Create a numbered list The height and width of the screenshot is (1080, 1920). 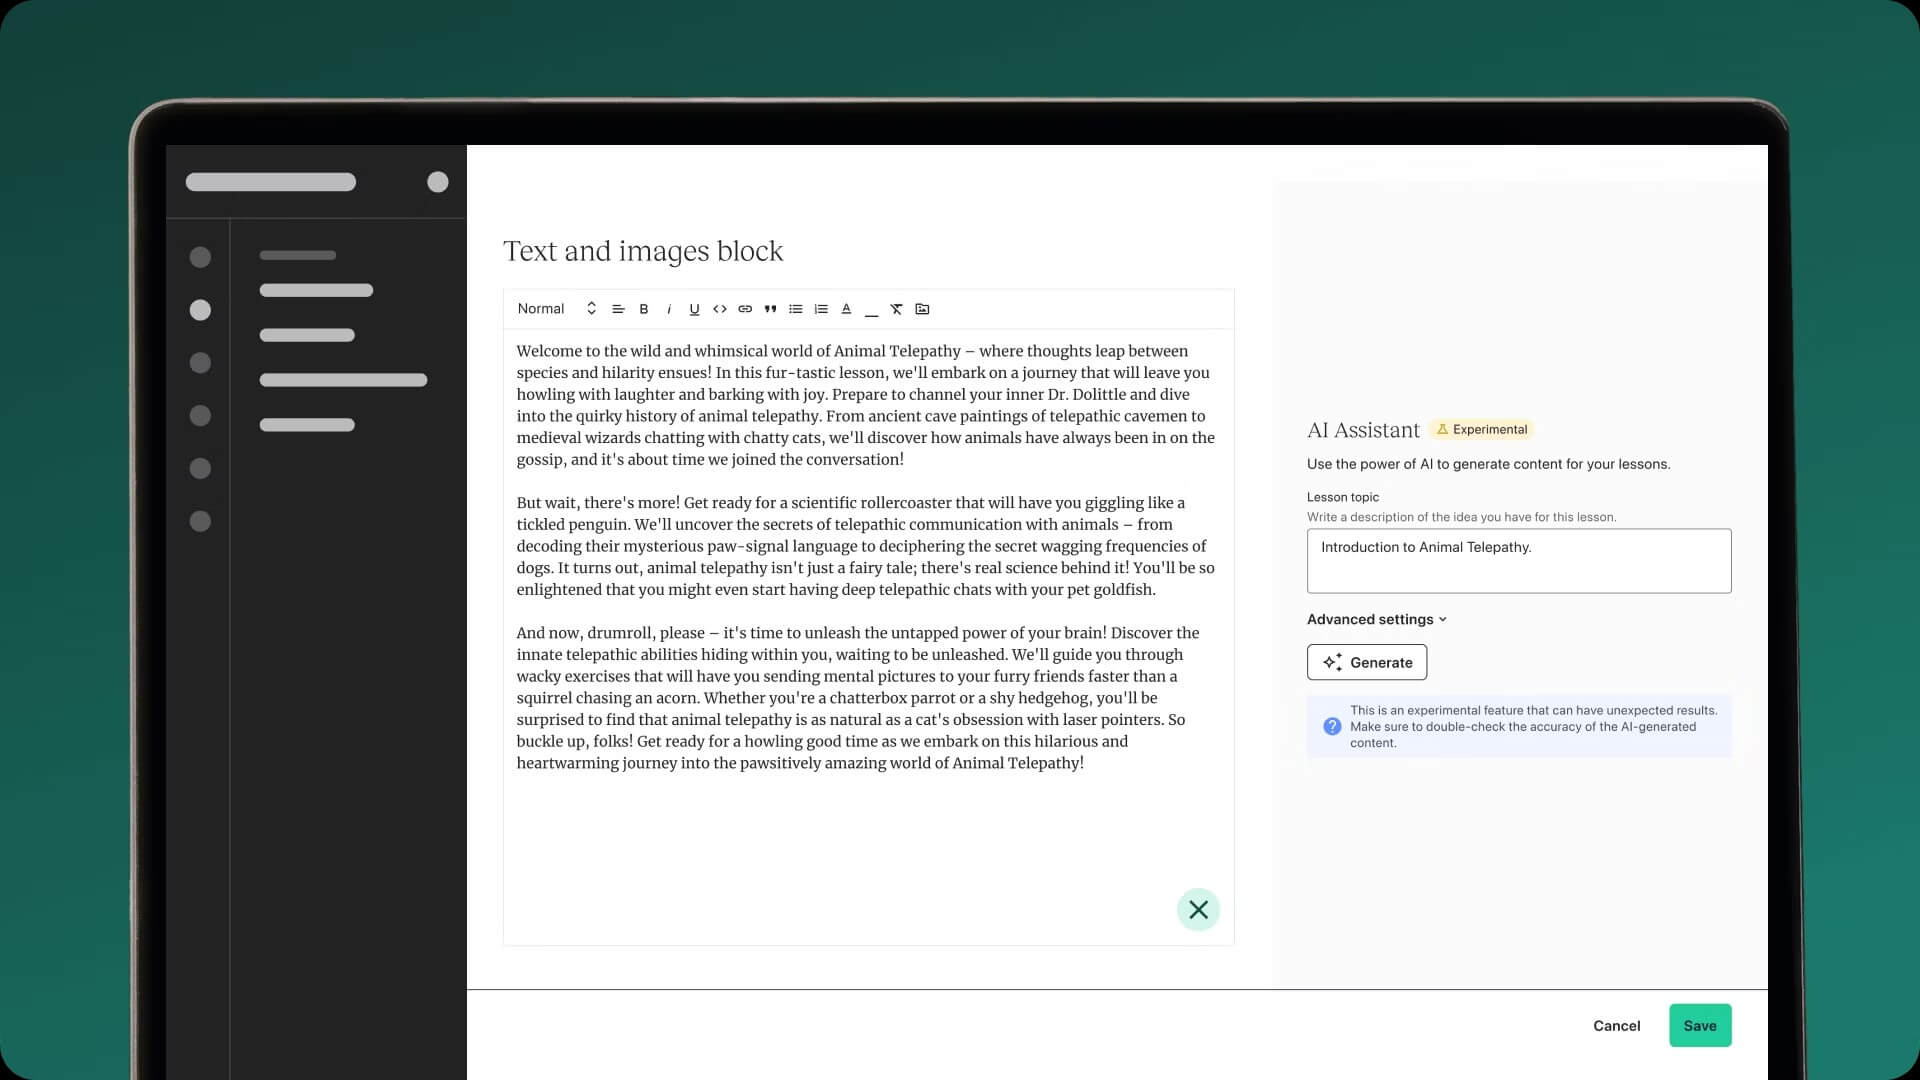click(821, 309)
